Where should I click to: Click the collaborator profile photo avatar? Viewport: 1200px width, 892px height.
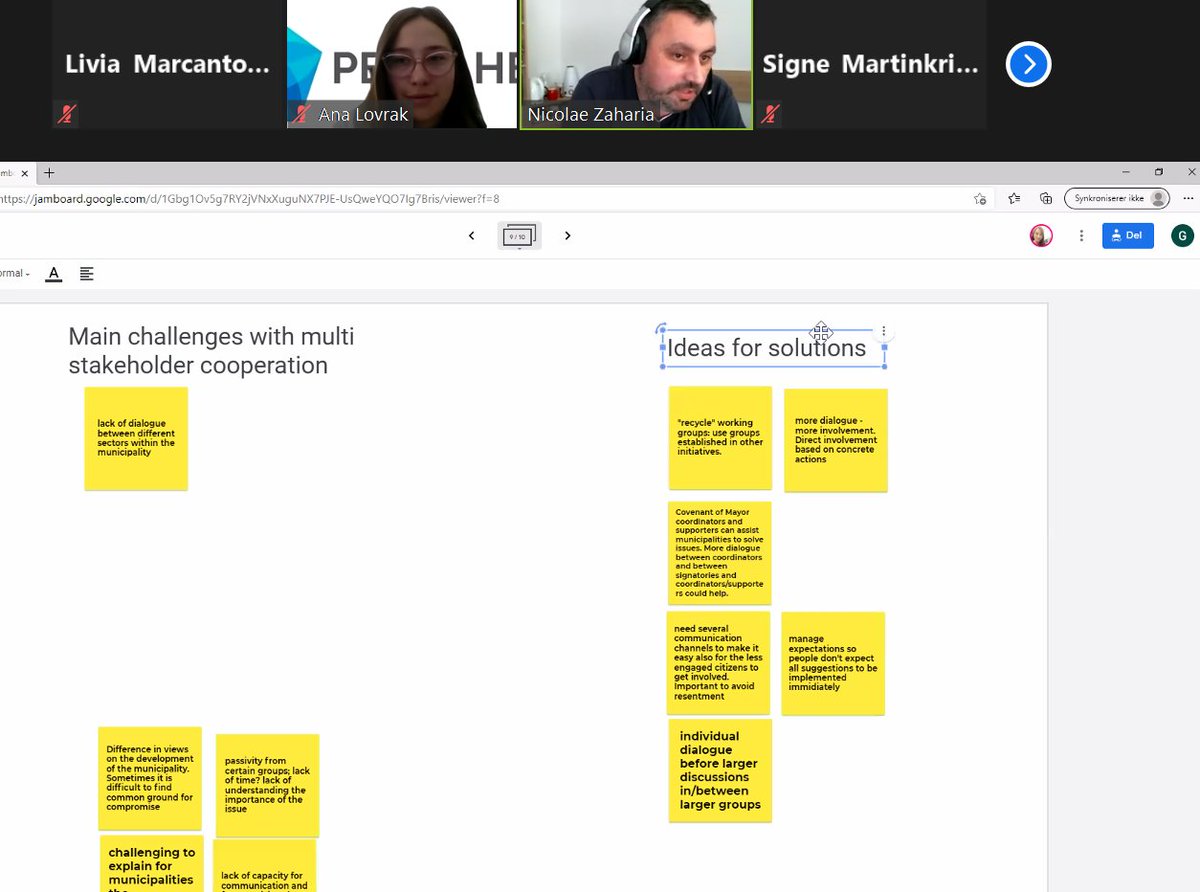1041,236
